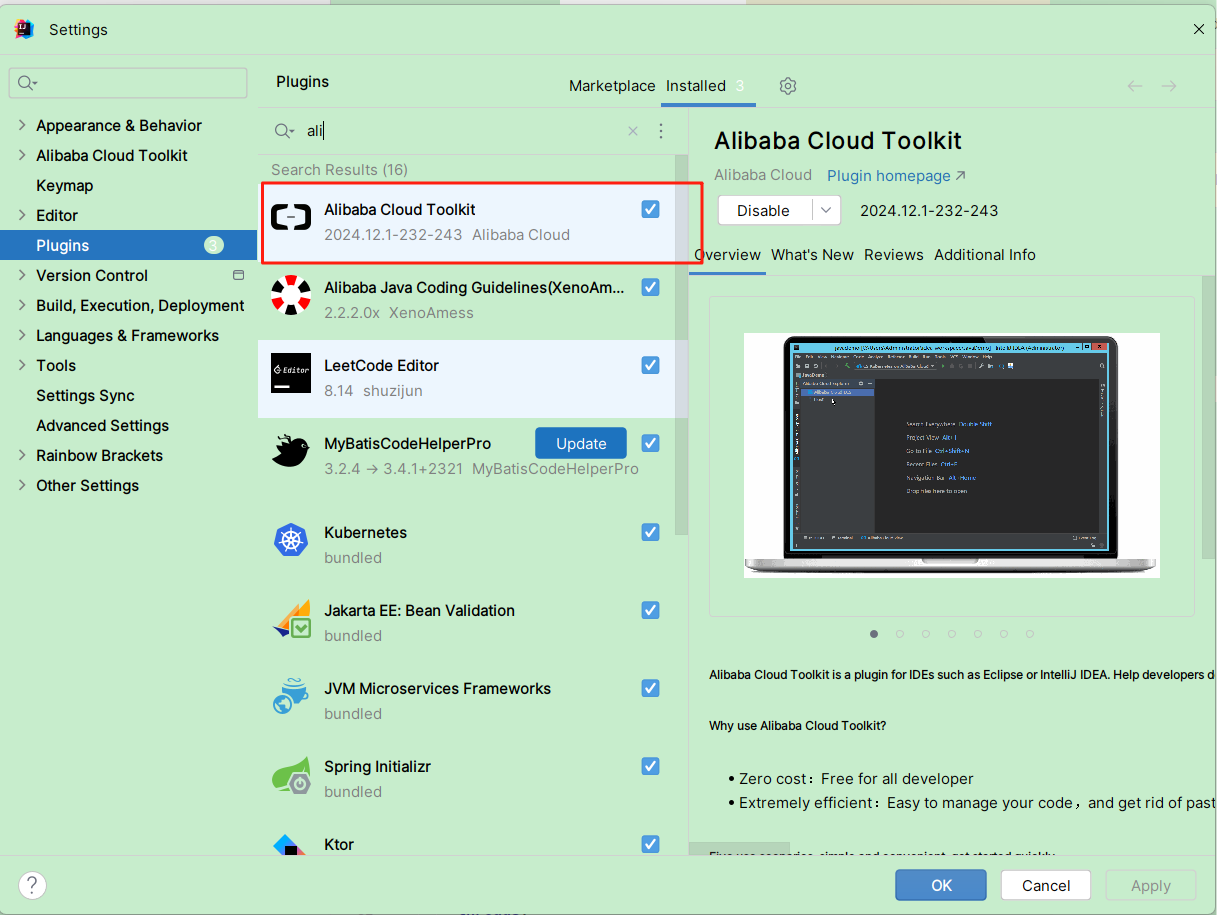The width and height of the screenshot is (1217, 915).
Task: Click into the settings search field
Action: (128, 83)
